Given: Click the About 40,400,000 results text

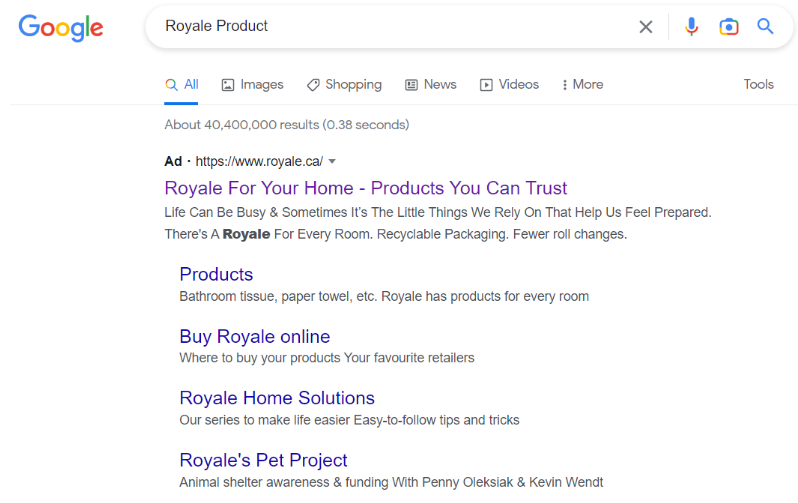Looking at the screenshot, I should coord(287,125).
